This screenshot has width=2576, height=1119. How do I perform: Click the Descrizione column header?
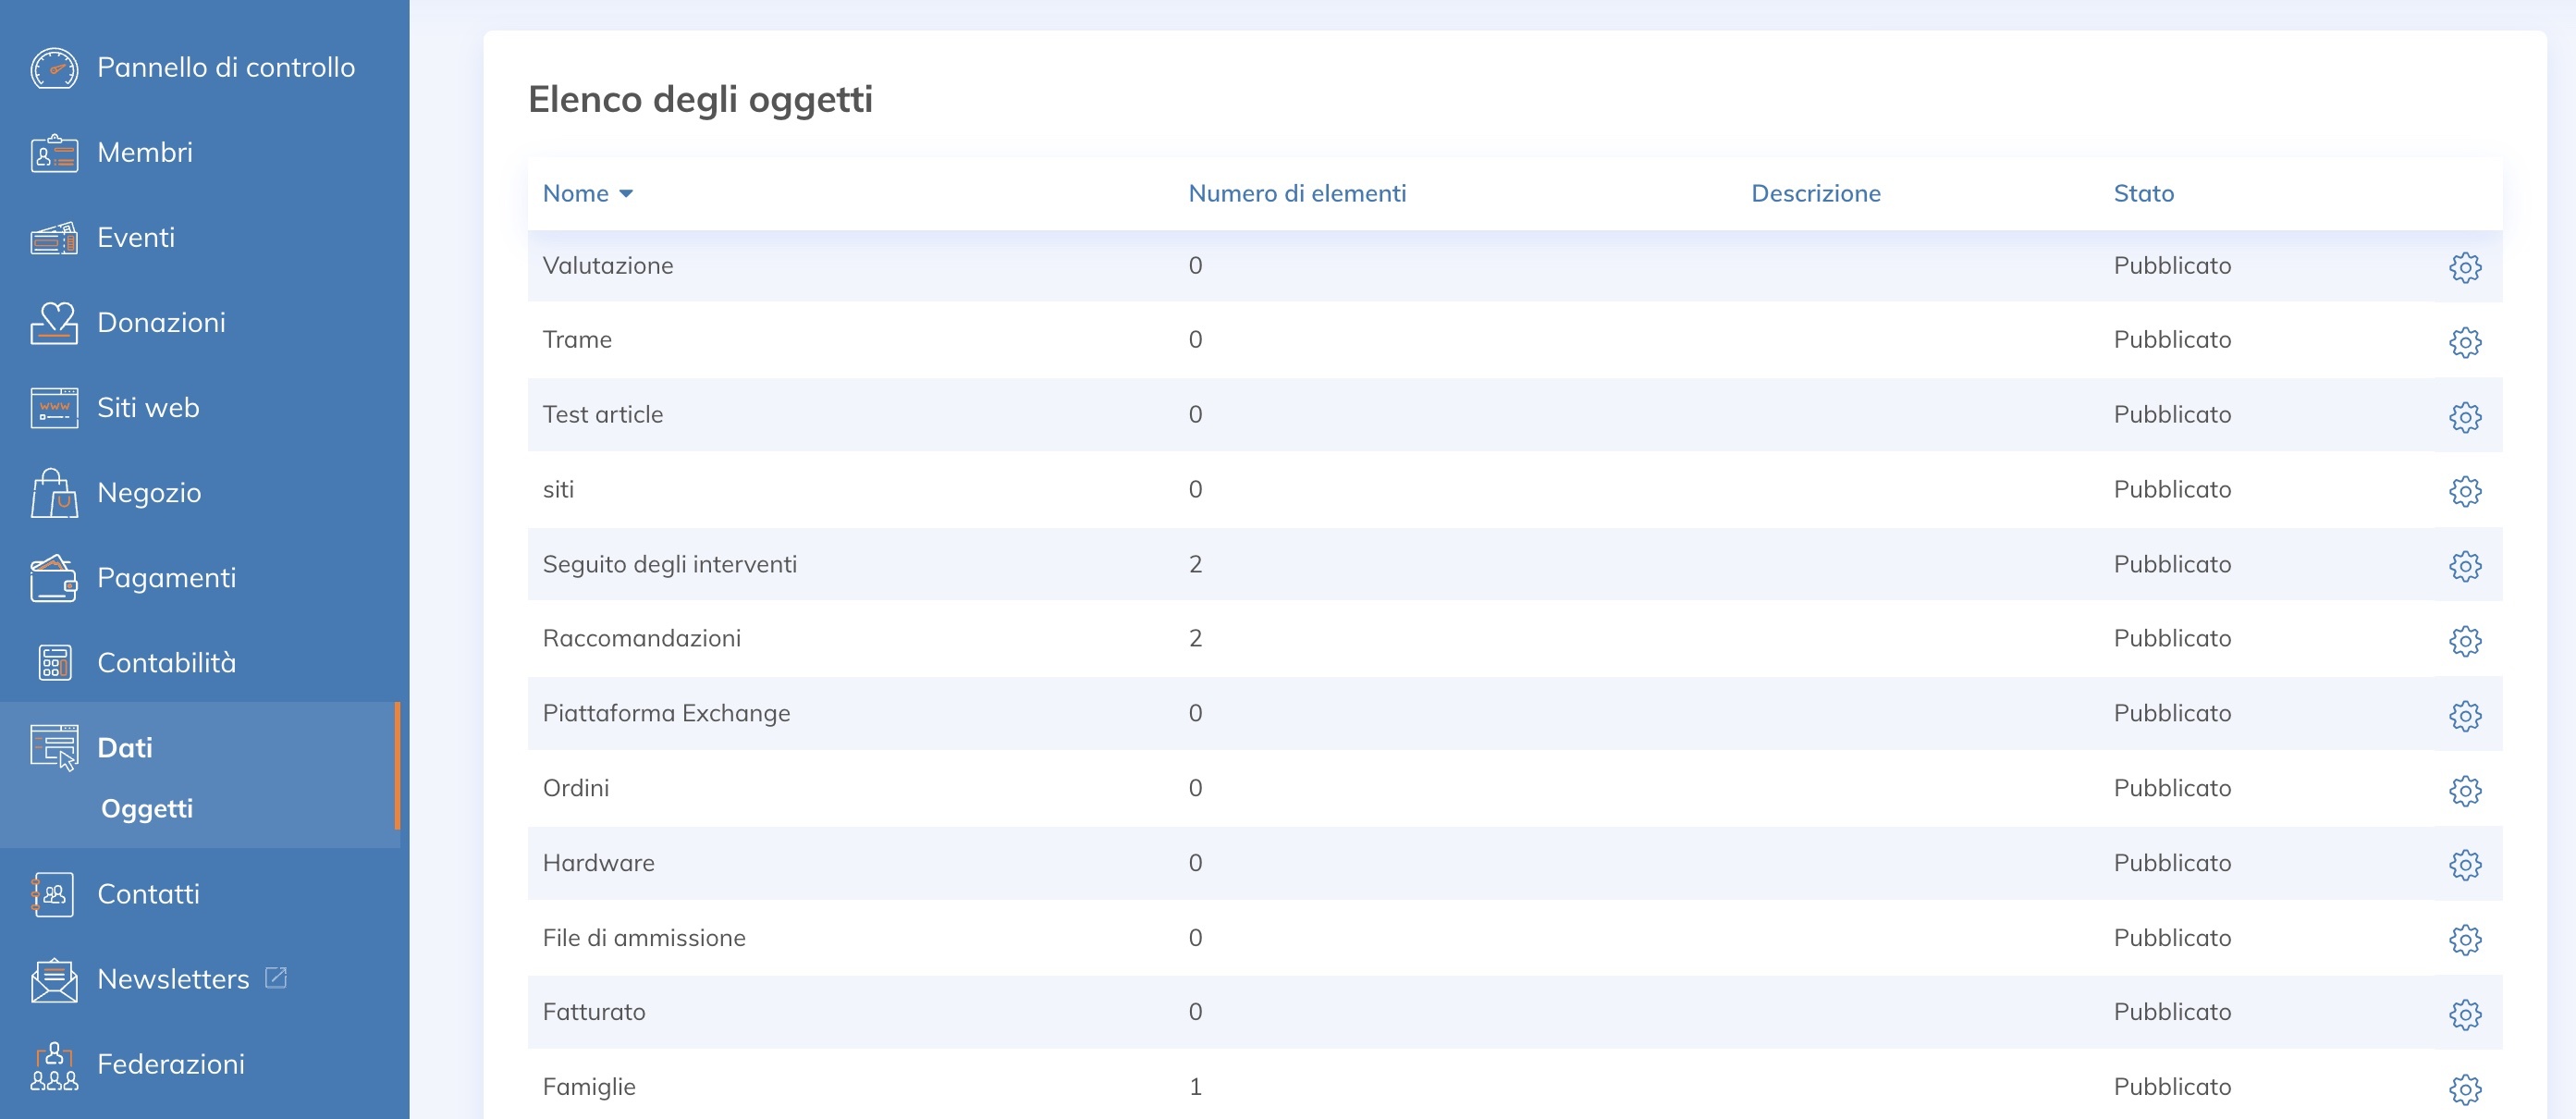point(1815,194)
